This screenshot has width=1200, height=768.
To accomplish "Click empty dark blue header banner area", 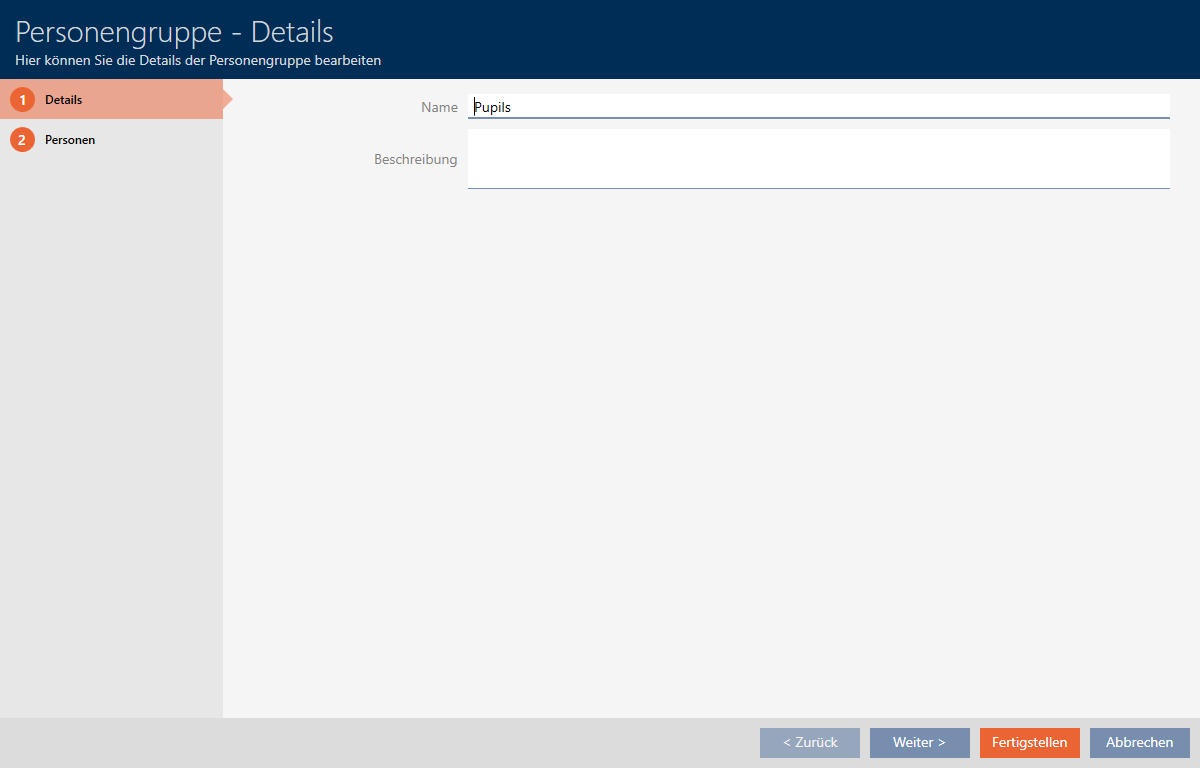I will (800, 40).
